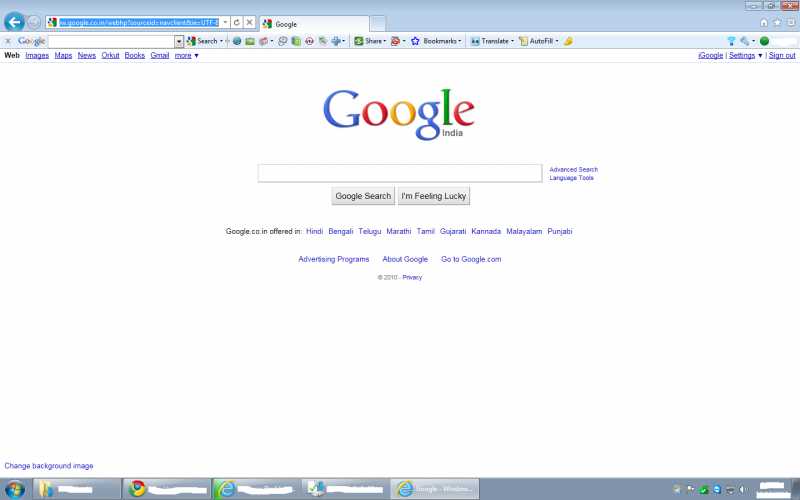Switch to Chrome in the Windows taskbar
This screenshot has height=500, width=800.
(x=167, y=489)
